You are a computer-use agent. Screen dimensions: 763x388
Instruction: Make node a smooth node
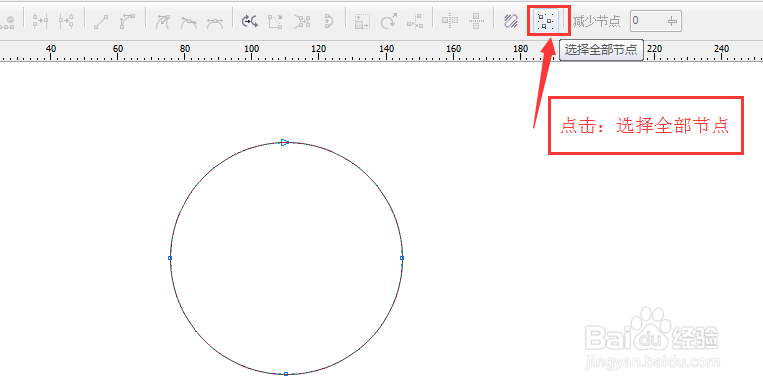pos(189,21)
